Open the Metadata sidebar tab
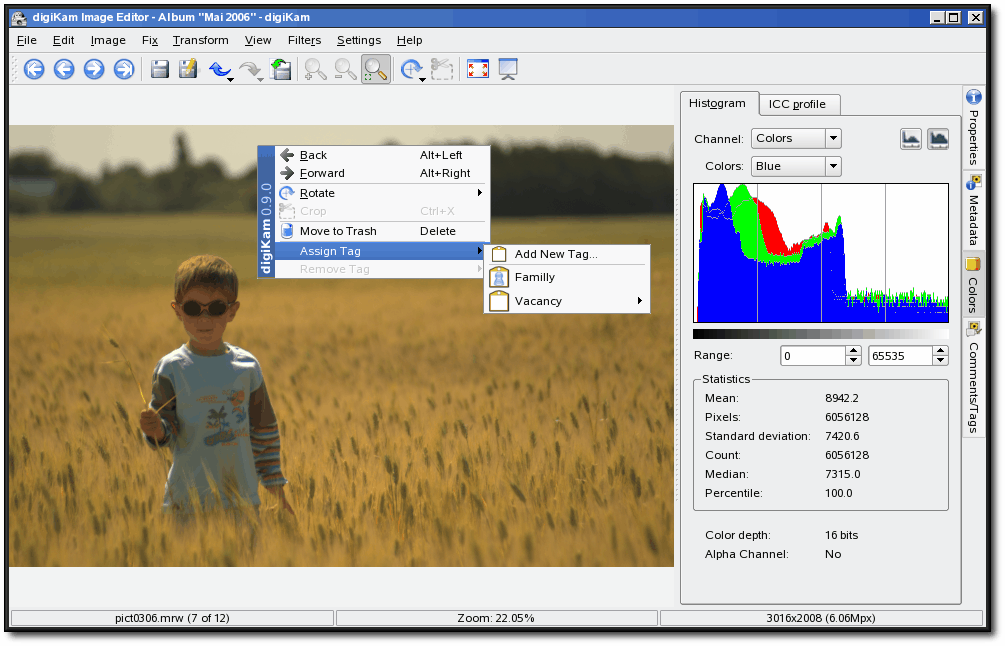 point(974,212)
